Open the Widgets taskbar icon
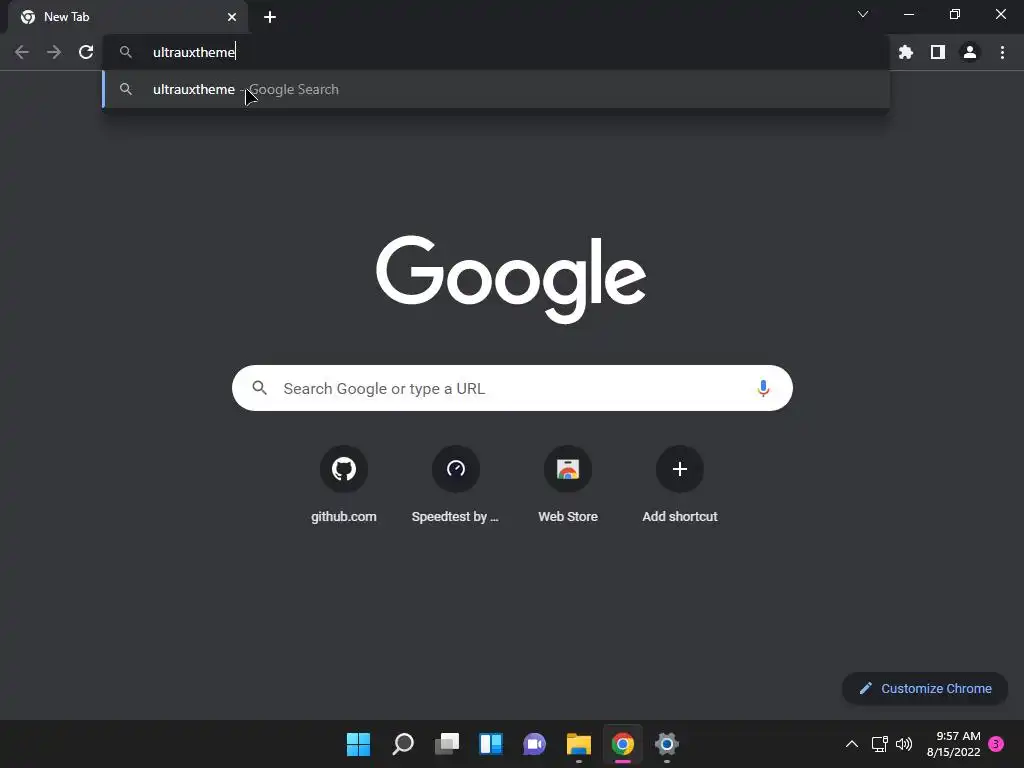The image size is (1024, 768). point(491,744)
